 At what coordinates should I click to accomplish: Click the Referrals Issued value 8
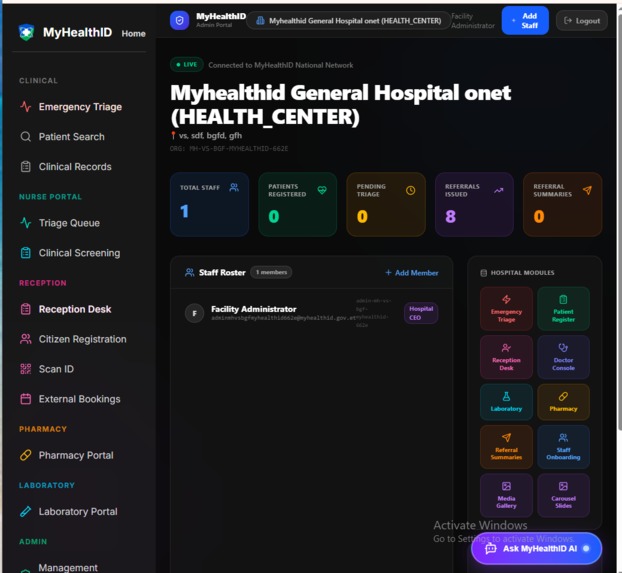click(x=451, y=217)
